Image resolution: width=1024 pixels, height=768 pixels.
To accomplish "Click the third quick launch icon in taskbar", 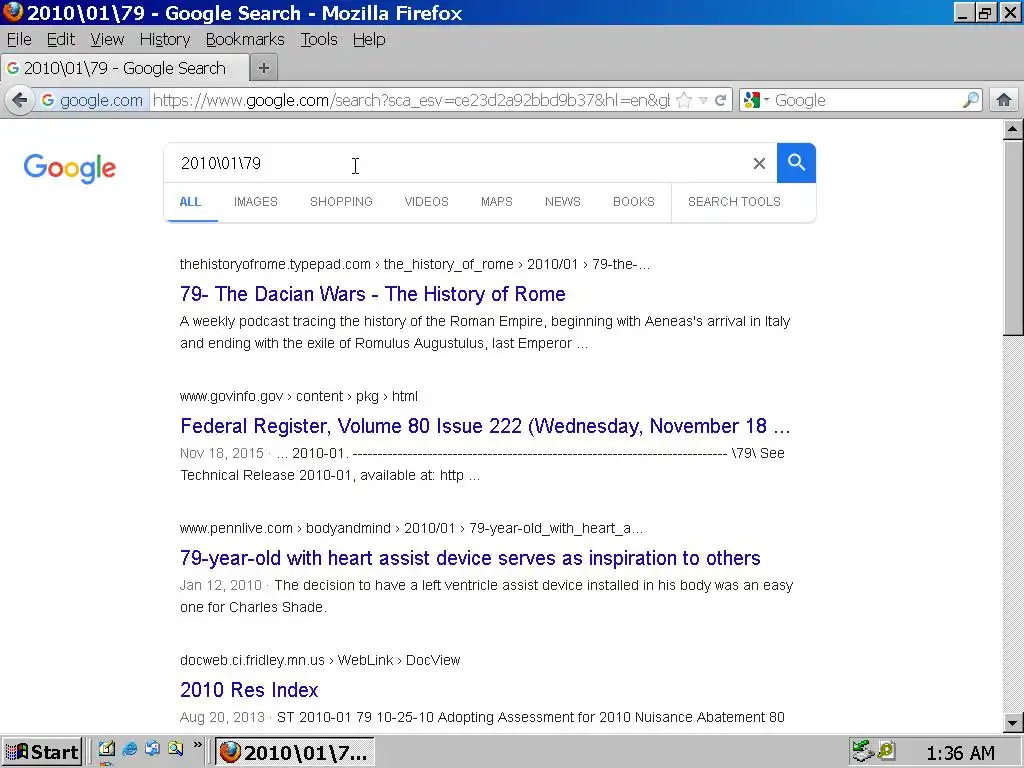I will [x=152, y=748].
